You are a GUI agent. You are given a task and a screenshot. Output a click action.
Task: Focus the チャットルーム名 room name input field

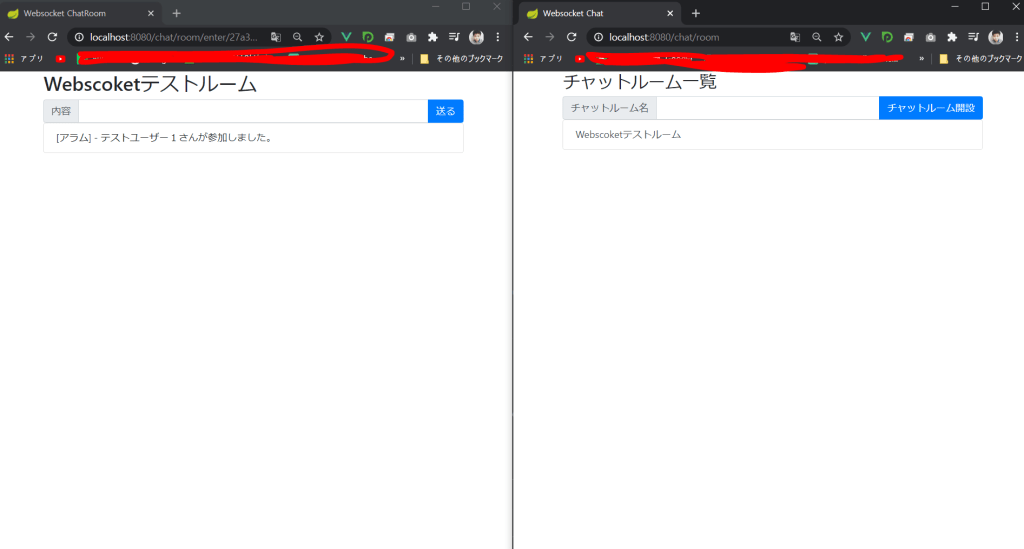tap(767, 108)
